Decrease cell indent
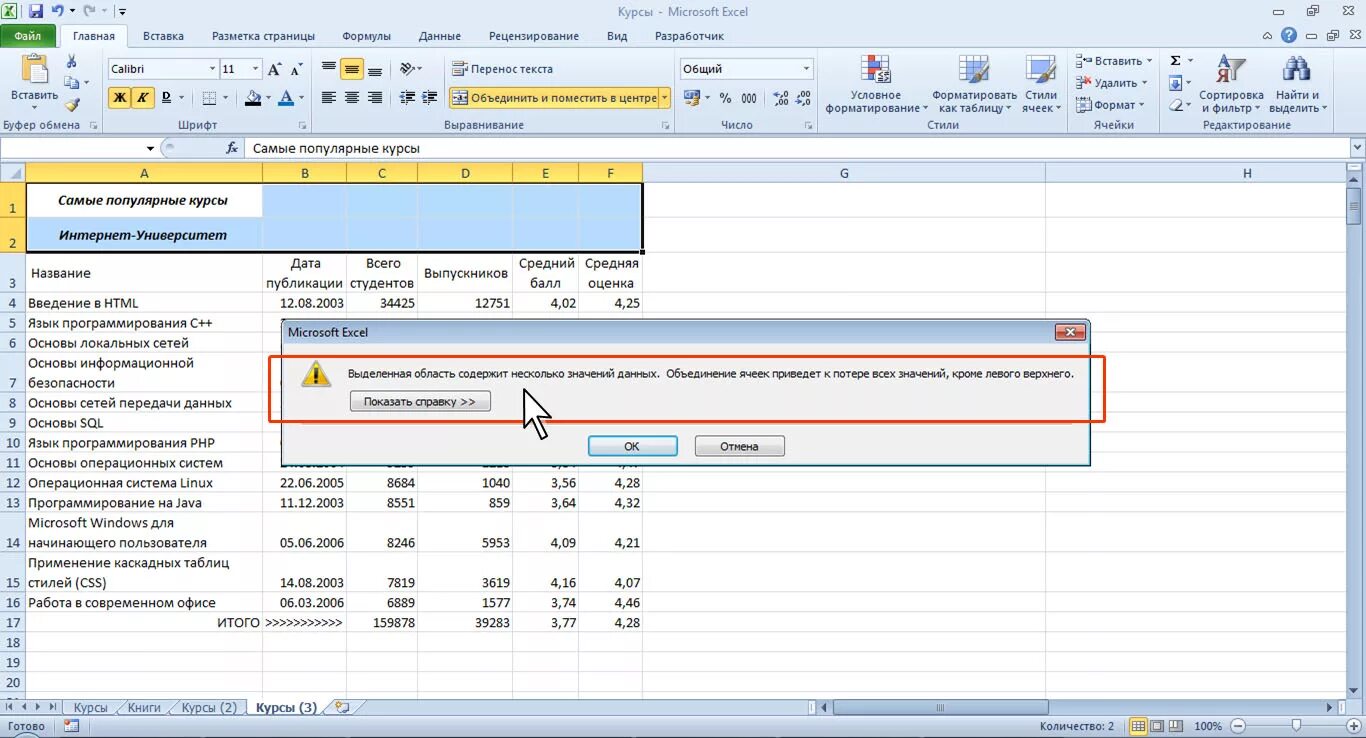The image size is (1366, 738). point(407,98)
